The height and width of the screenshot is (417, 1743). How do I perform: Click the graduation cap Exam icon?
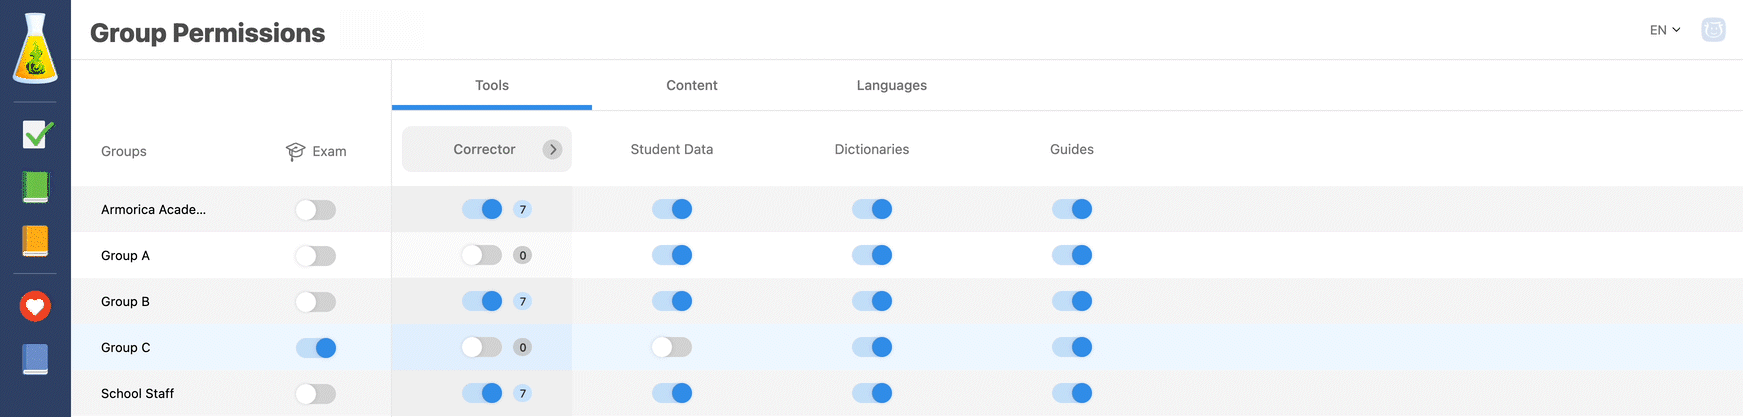[x=295, y=151]
